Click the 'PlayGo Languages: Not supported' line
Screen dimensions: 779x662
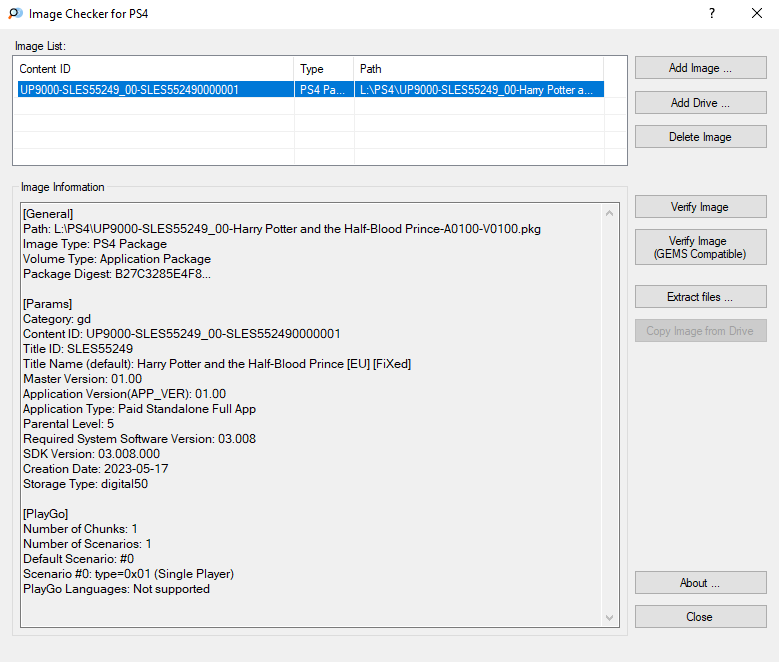point(116,589)
